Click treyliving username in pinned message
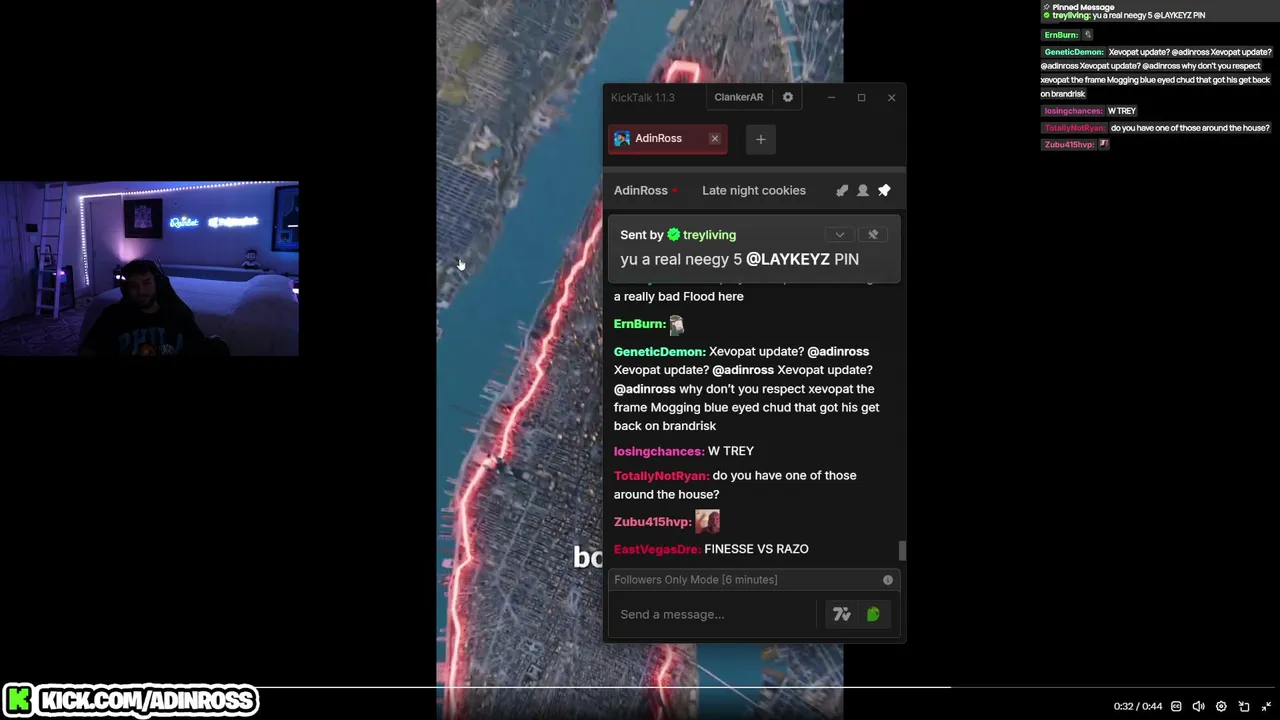This screenshot has width=1280, height=720. 709,235
